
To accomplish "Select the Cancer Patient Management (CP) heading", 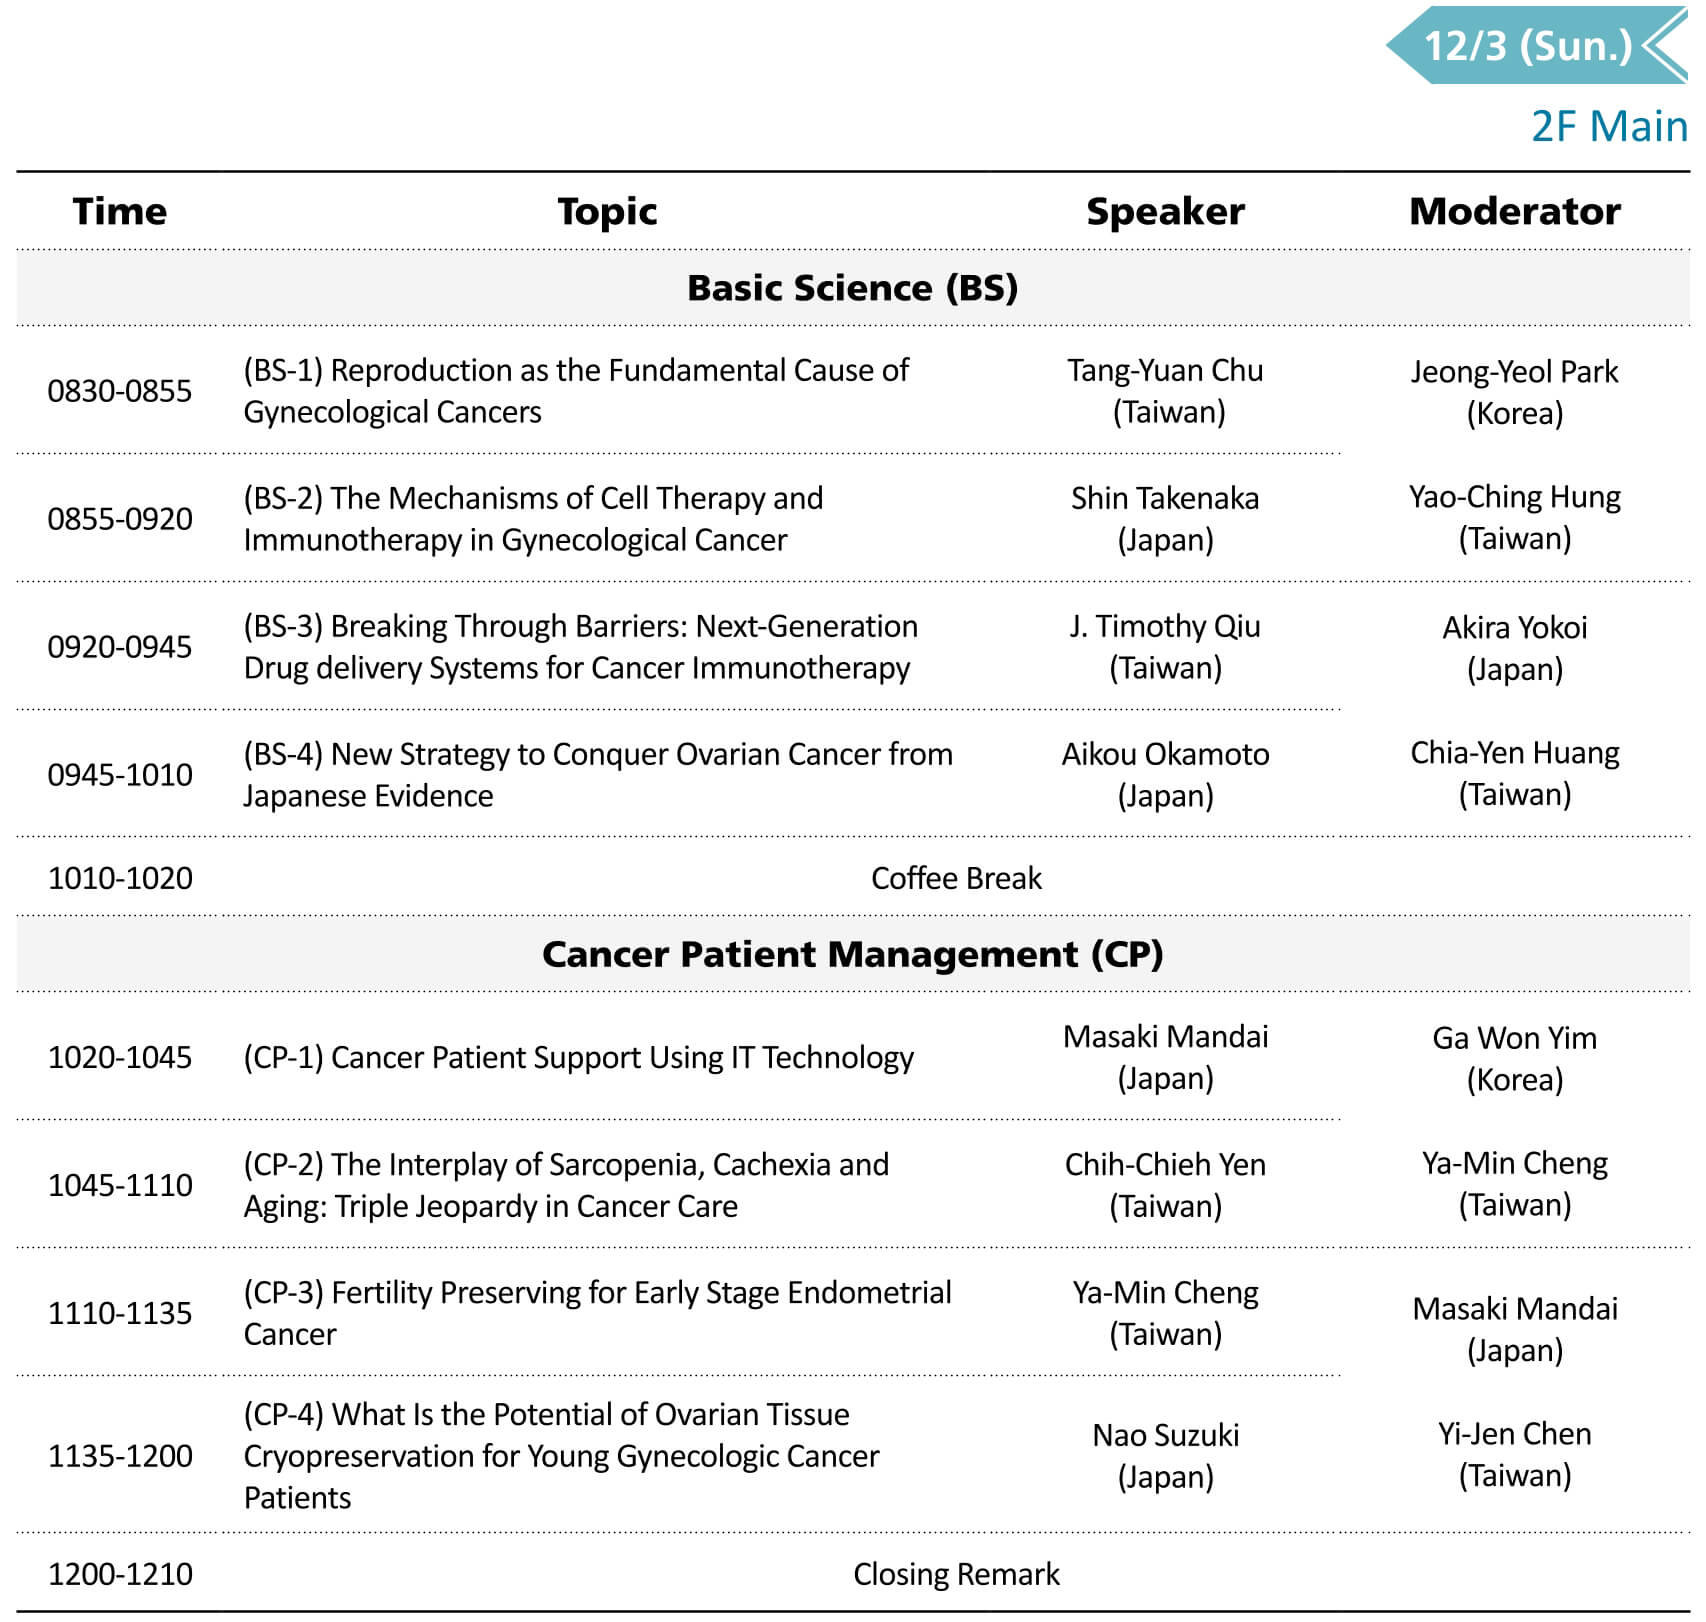I will pyautogui.click(x=852, y=954).
